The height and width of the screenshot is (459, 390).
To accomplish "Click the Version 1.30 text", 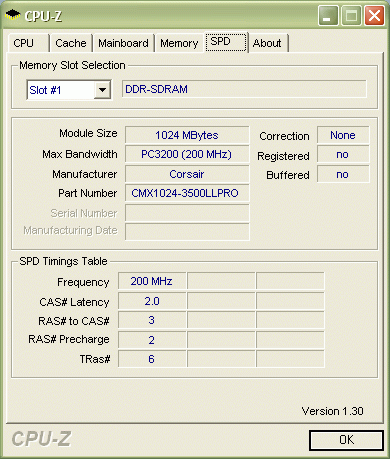I will [x=332, y=411].
